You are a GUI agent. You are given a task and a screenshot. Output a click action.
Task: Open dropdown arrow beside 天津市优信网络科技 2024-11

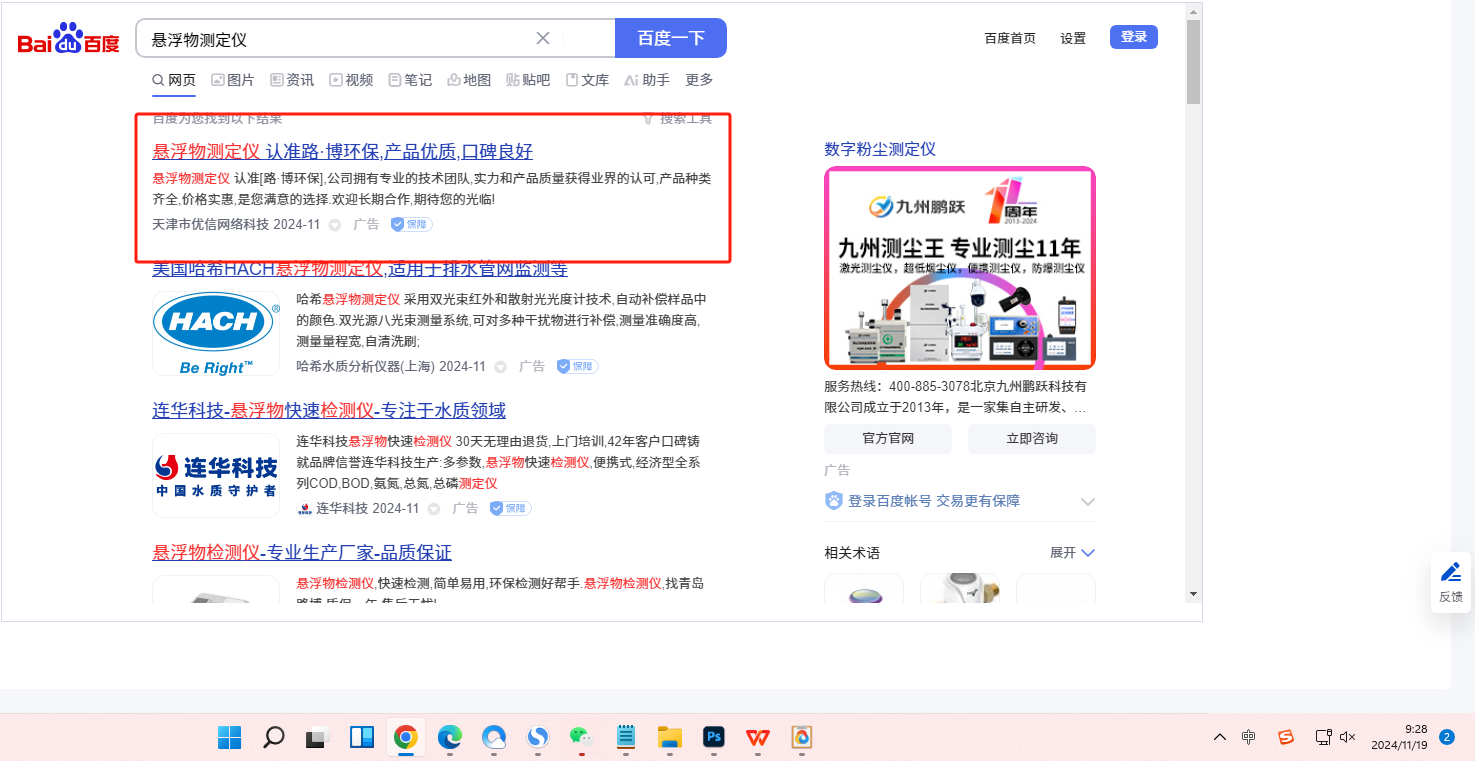[335, 225]
